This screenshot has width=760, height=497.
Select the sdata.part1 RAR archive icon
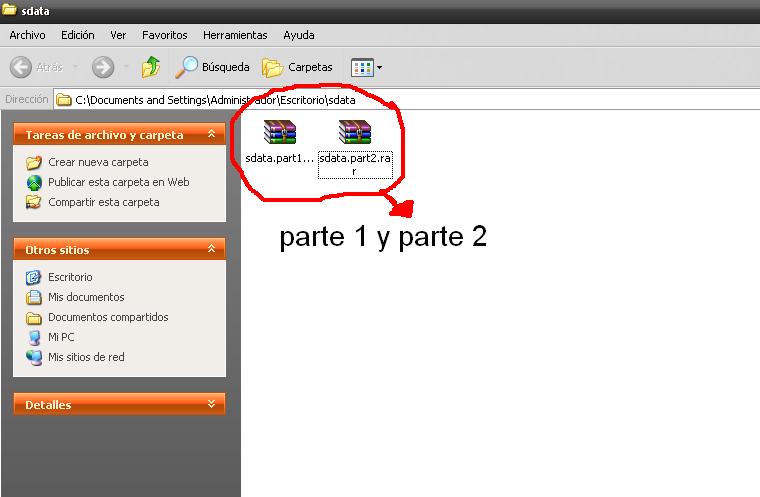point(280,132)
